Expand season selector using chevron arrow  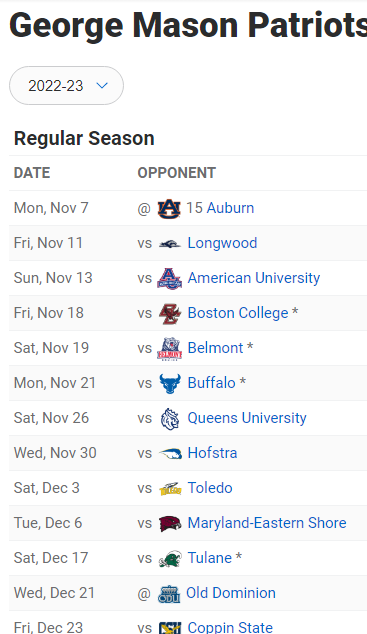tap(102, 86)
